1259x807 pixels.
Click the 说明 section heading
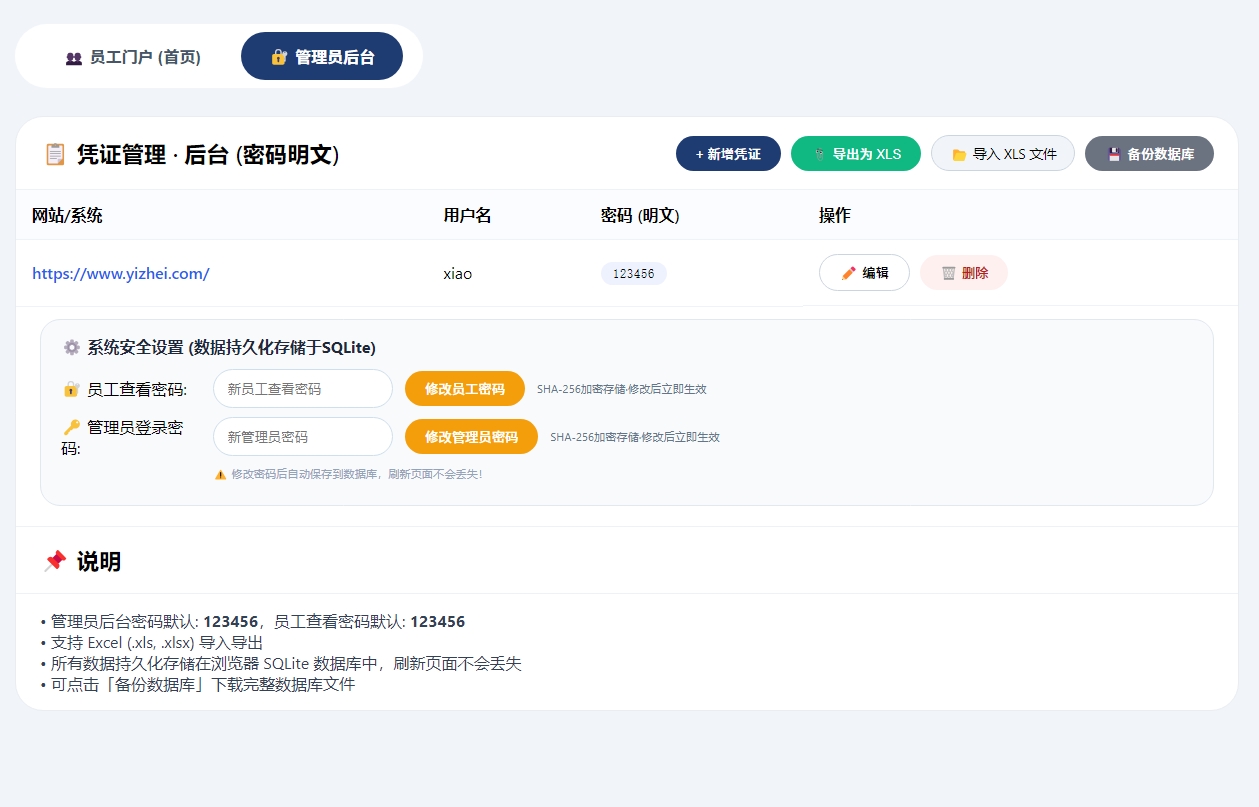coord(99,561)
